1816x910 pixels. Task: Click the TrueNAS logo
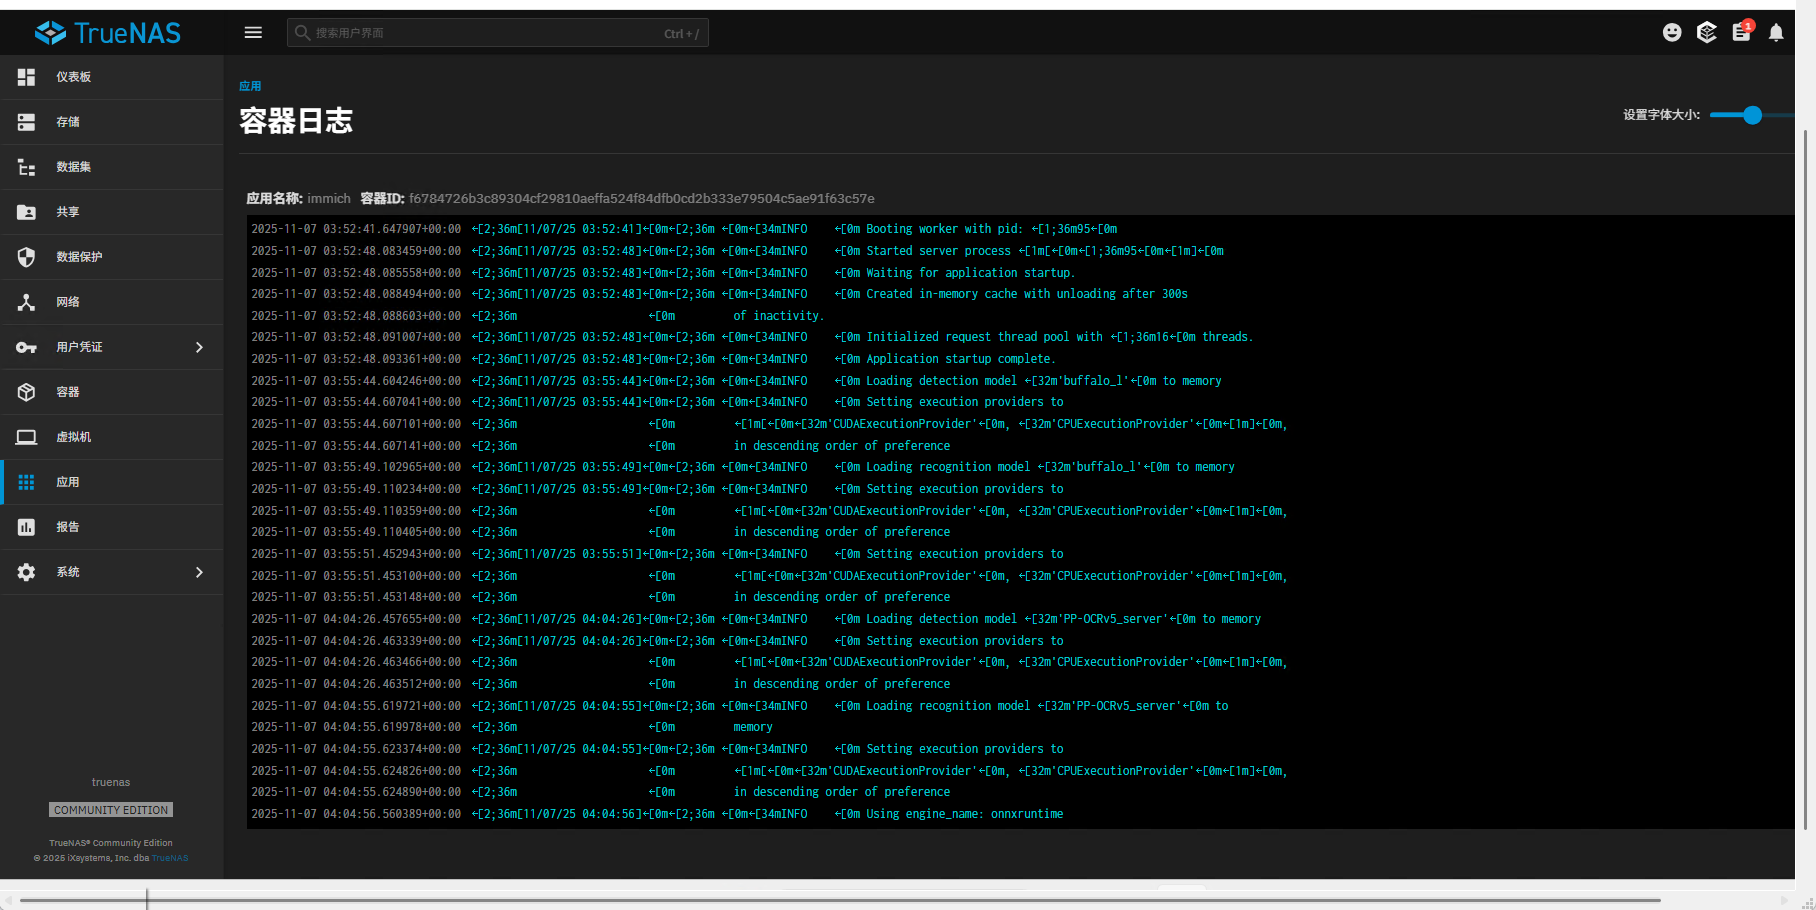coord(108,33)
